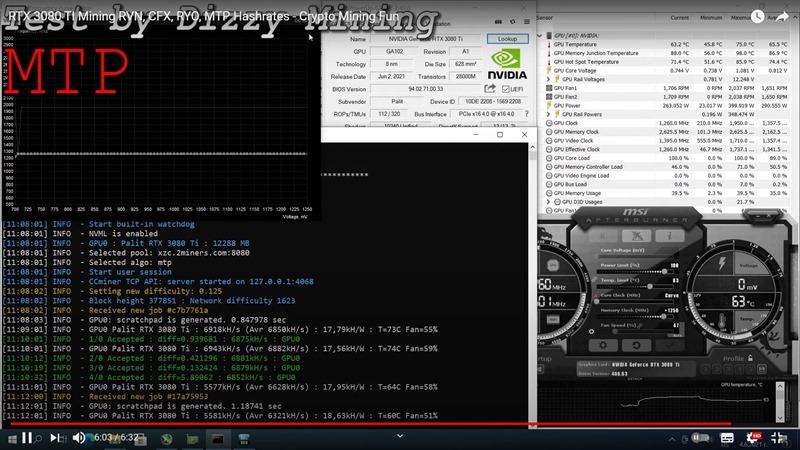This screenshot has height=450, width=800.
Task: Click Afterburner info (i) button
Action: (x=669, y=236)
